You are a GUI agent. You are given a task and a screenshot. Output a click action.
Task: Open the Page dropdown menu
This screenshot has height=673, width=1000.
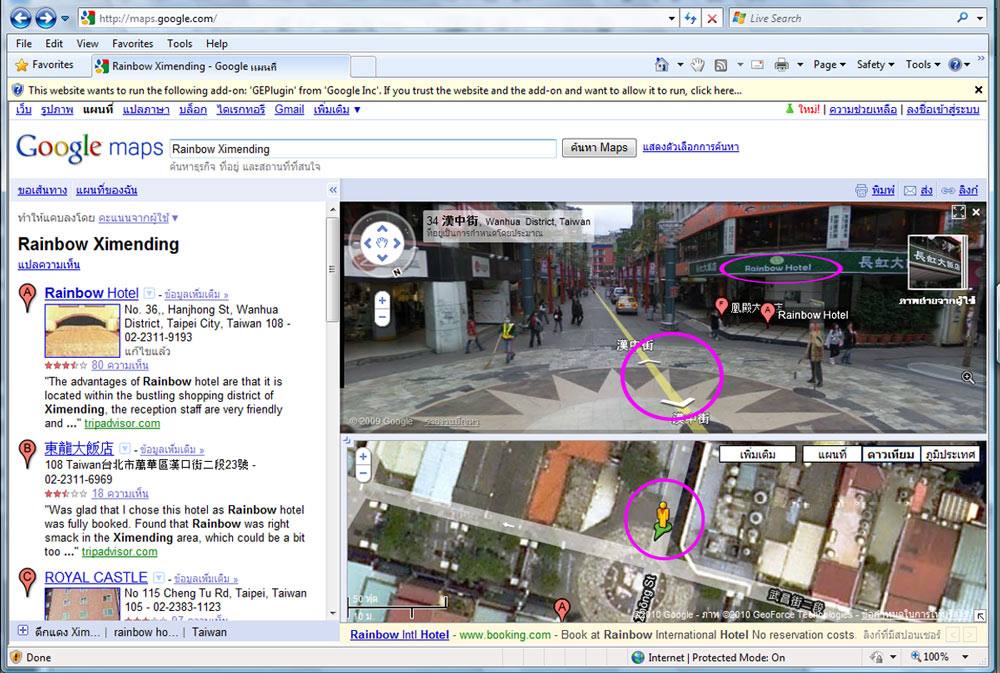pos(829,64)
